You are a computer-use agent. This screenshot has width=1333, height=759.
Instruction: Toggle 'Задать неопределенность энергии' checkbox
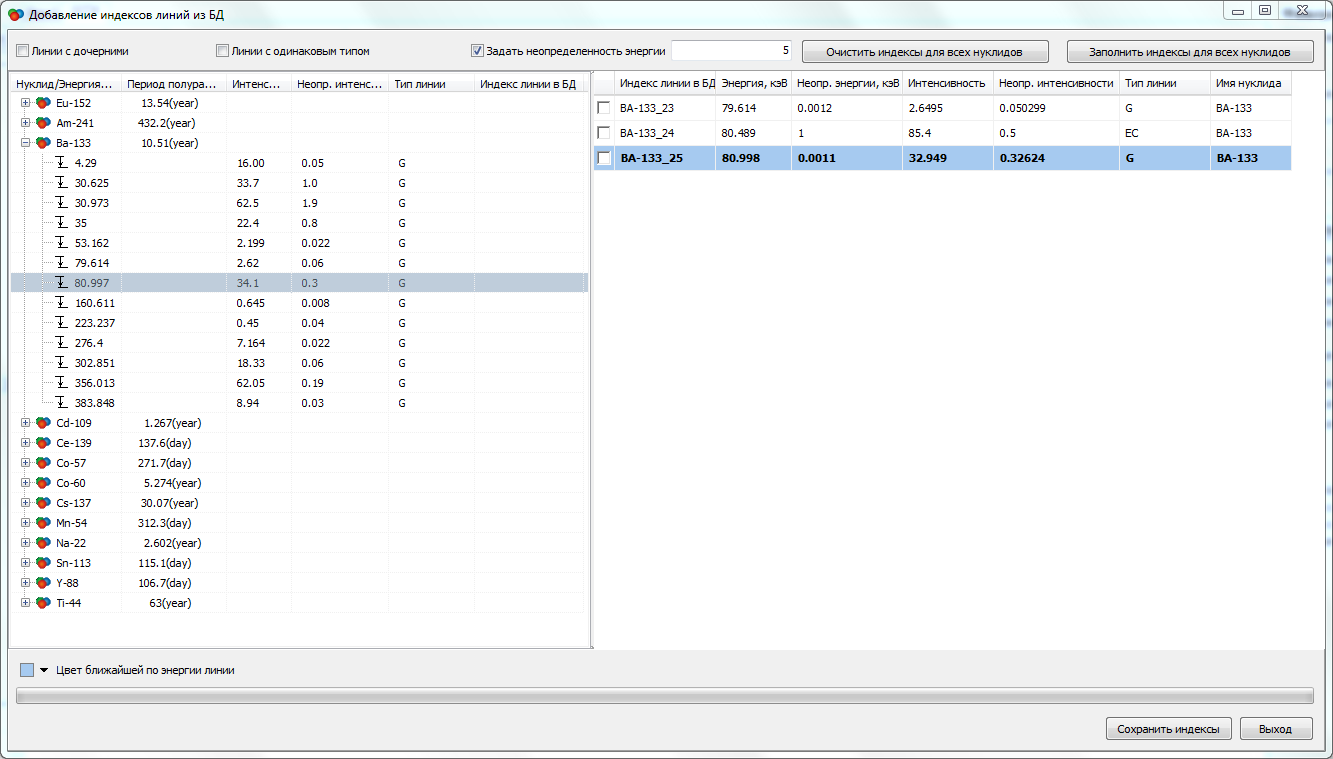coord(477,51)
